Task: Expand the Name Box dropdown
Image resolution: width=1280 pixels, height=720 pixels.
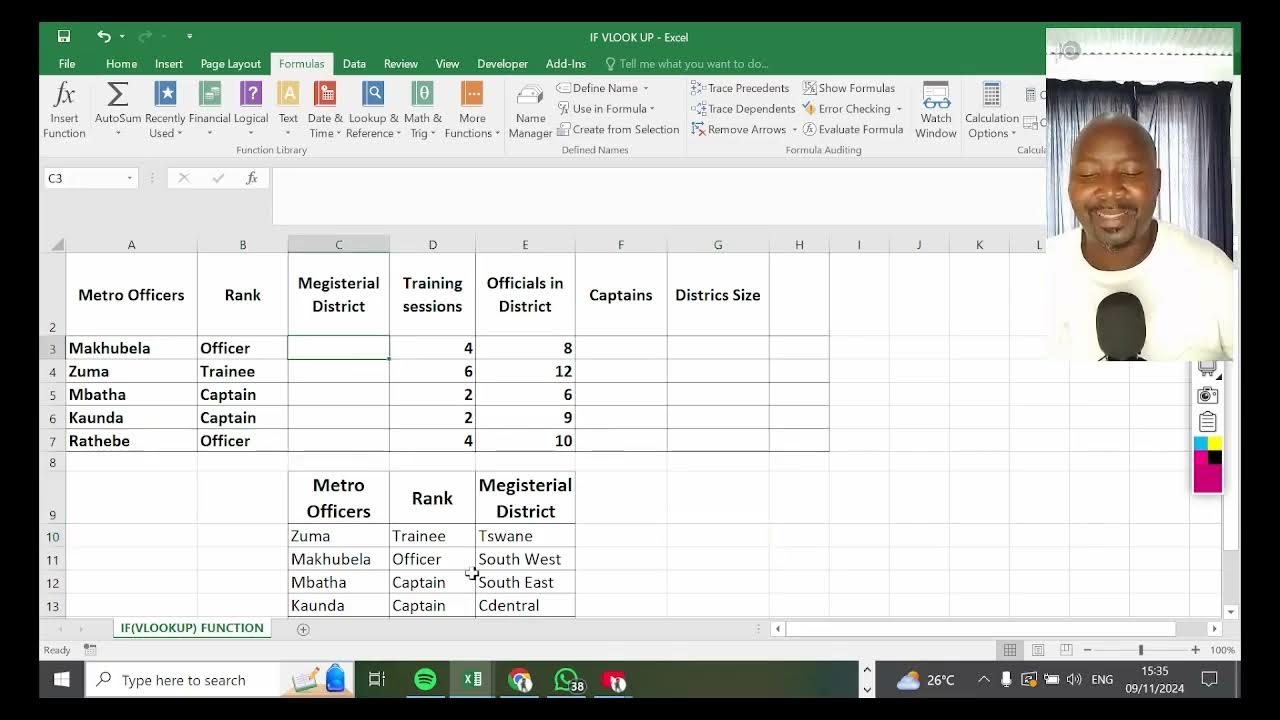Action: [x=129, y=178]
